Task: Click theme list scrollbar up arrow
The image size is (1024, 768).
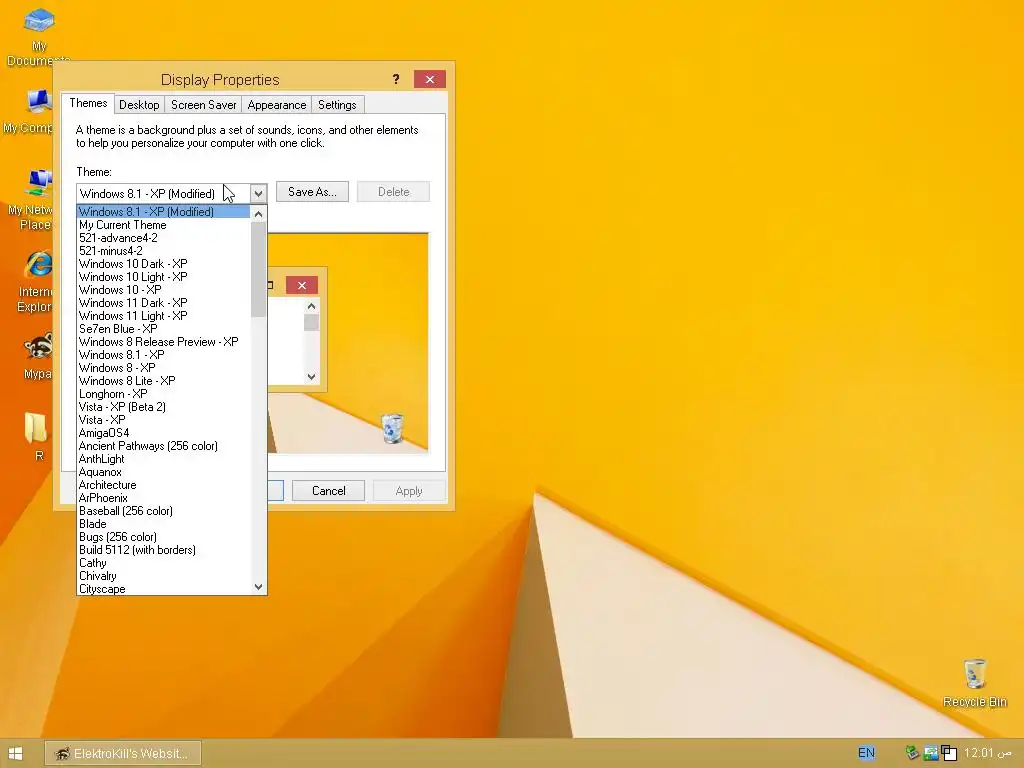Action: 259,214
